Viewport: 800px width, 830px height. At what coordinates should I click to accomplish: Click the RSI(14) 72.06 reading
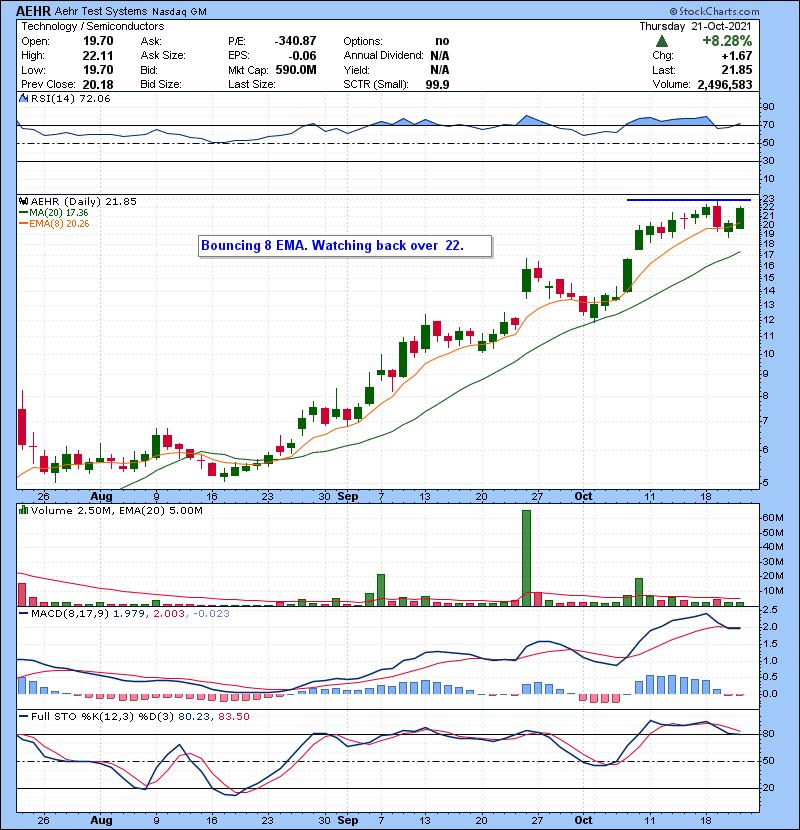click(x=70, y=98)
